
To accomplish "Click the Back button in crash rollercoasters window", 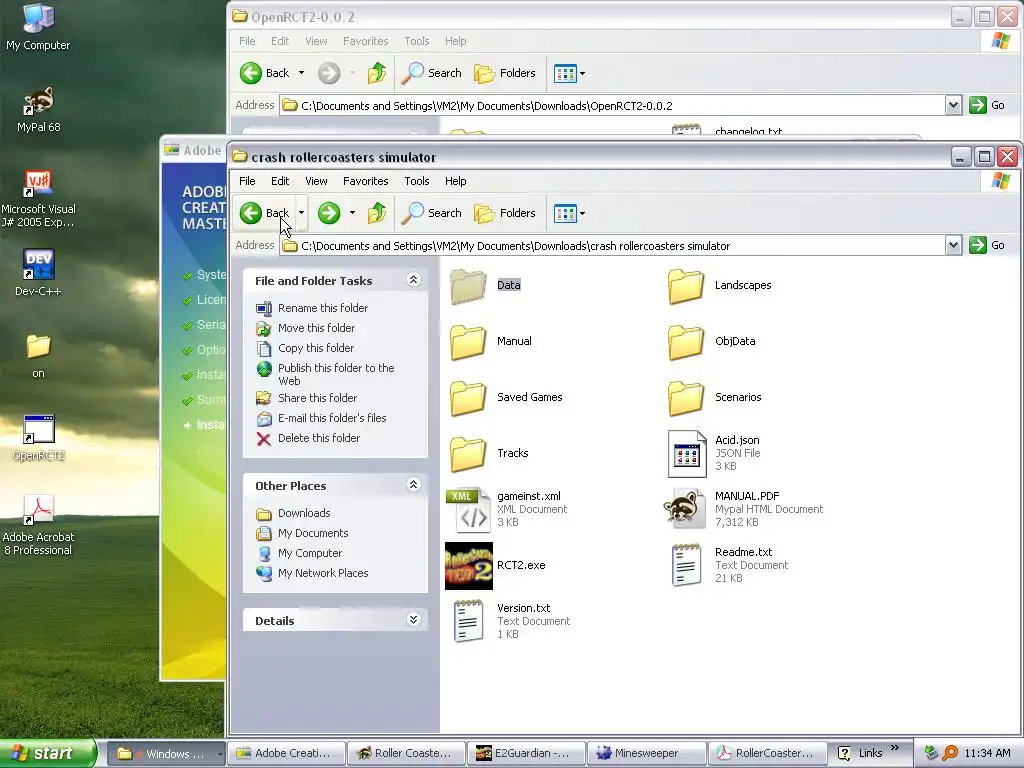I will coord(264,213).
